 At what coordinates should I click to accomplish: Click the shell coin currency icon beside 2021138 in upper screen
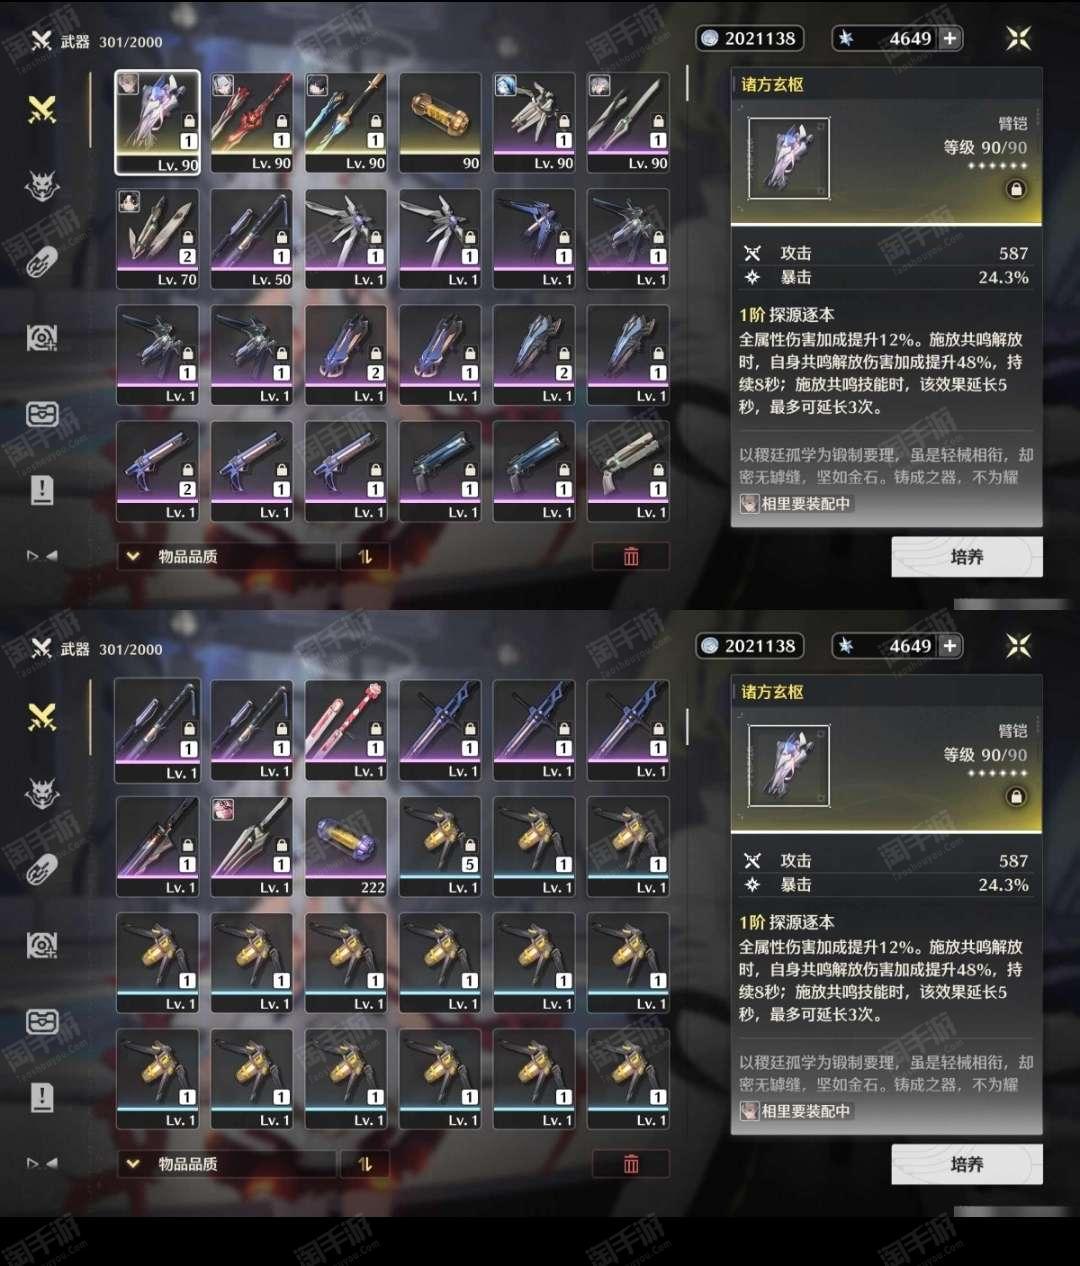pos(710,39)
